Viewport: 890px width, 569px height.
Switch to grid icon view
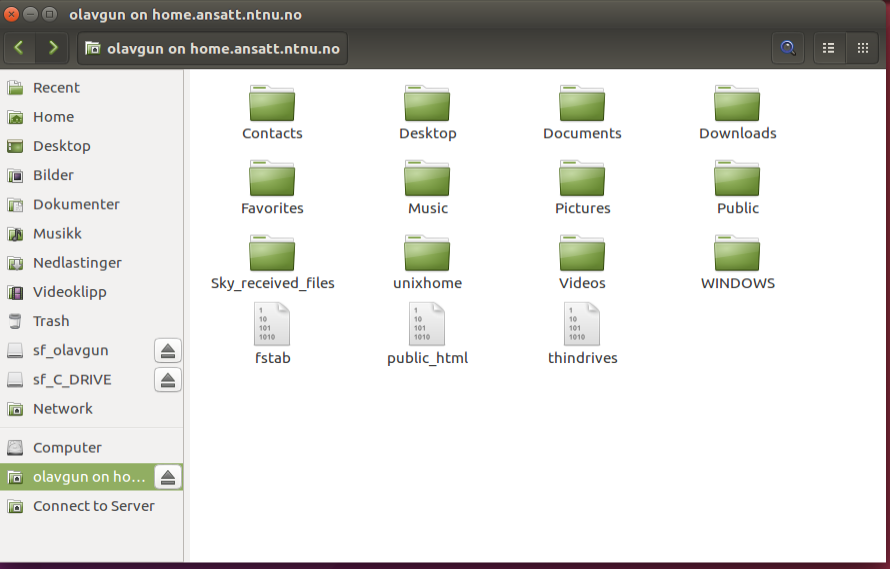pos(863,48)
